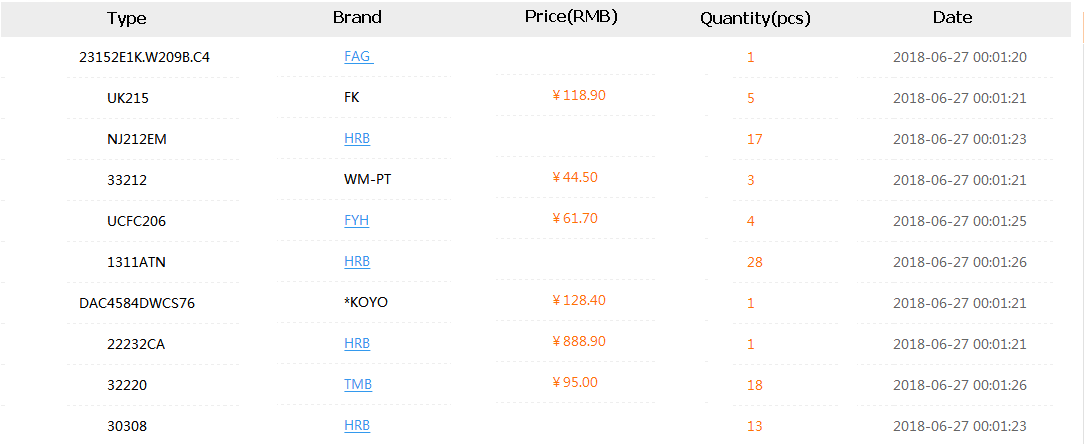1084x444 pixels.
Task: Select the ¥118.90 price value
Action: point(579,95)
